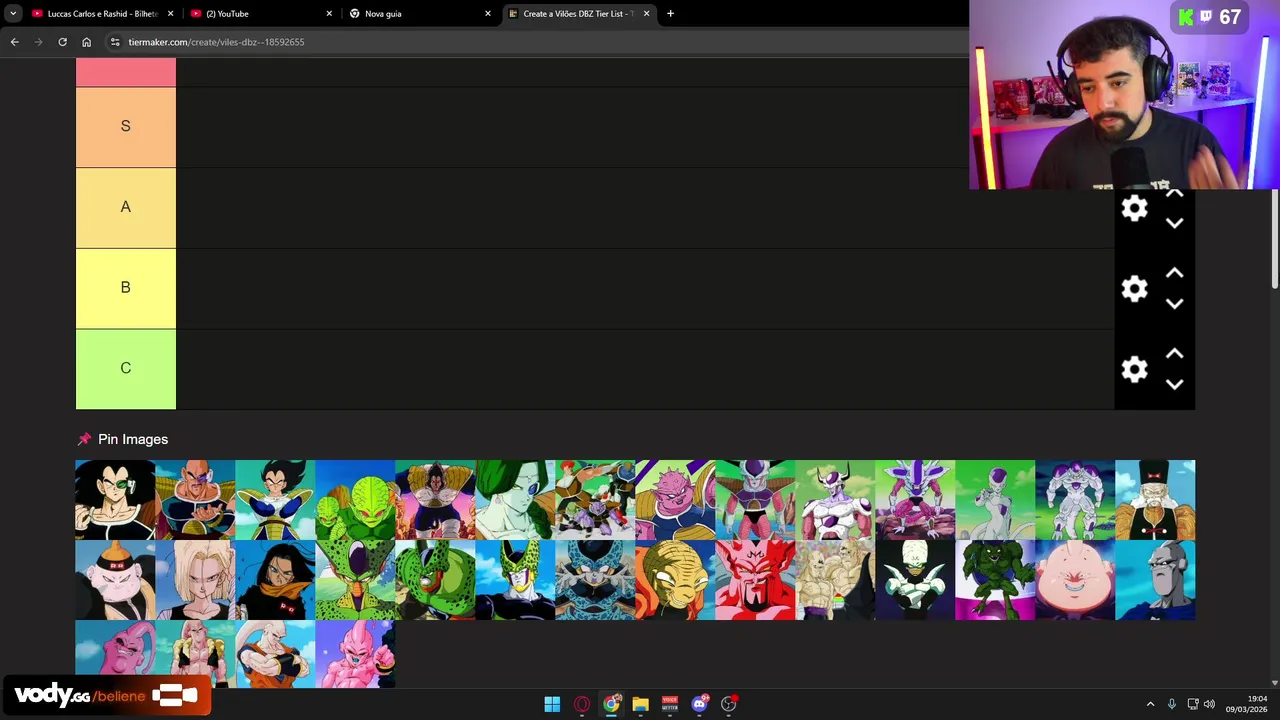The height and width of the screenshot is (720, 1280).
Task: Close the (2) YouTube tab
Action: point(329,14)
